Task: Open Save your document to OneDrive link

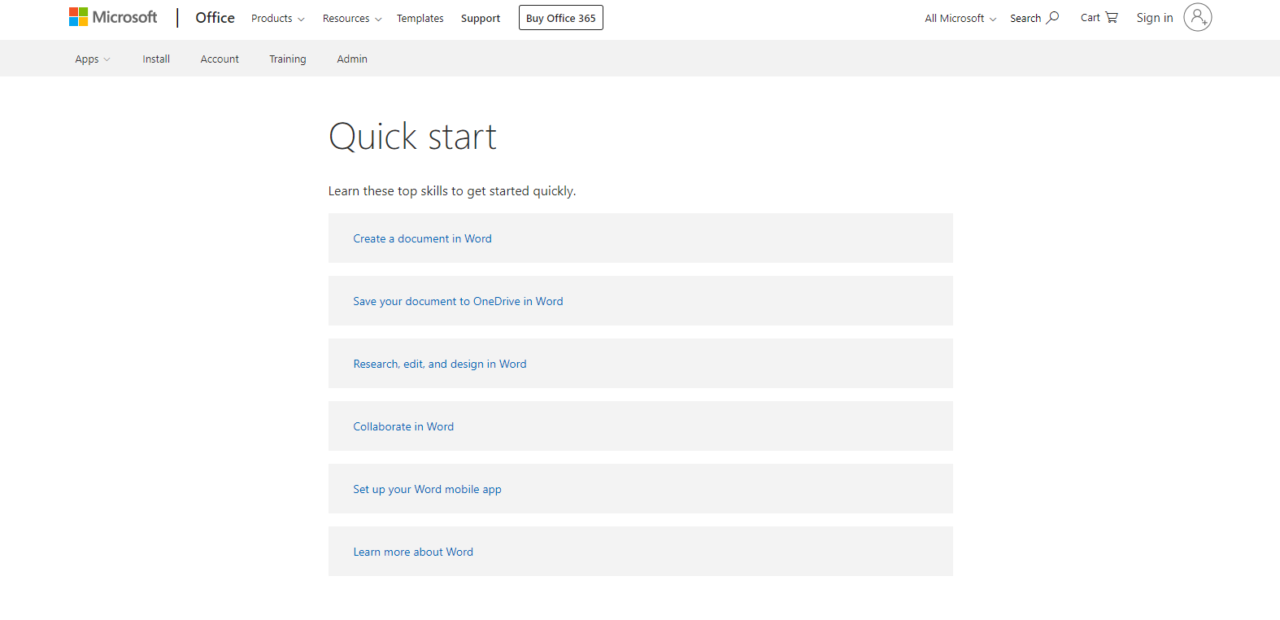Action: 458,301
